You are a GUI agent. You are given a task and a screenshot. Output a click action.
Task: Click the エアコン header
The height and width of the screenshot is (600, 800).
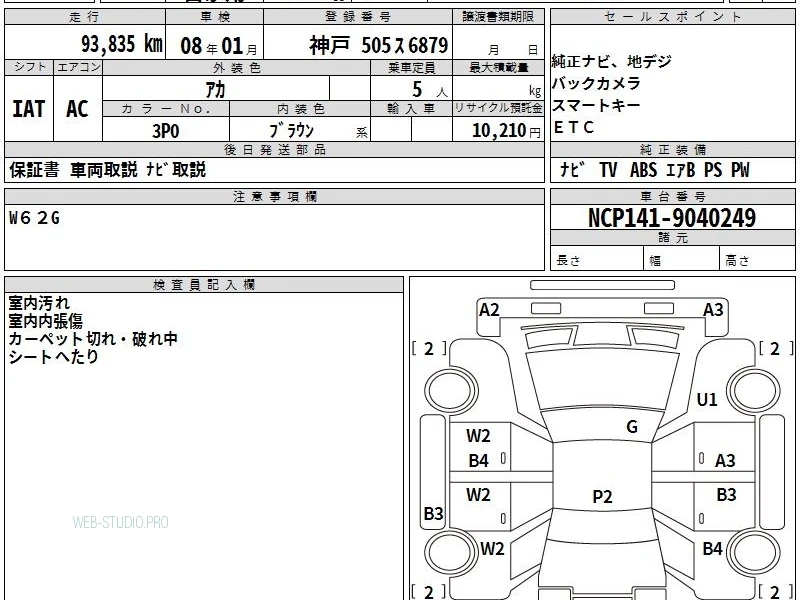click(x=78, y=67)
